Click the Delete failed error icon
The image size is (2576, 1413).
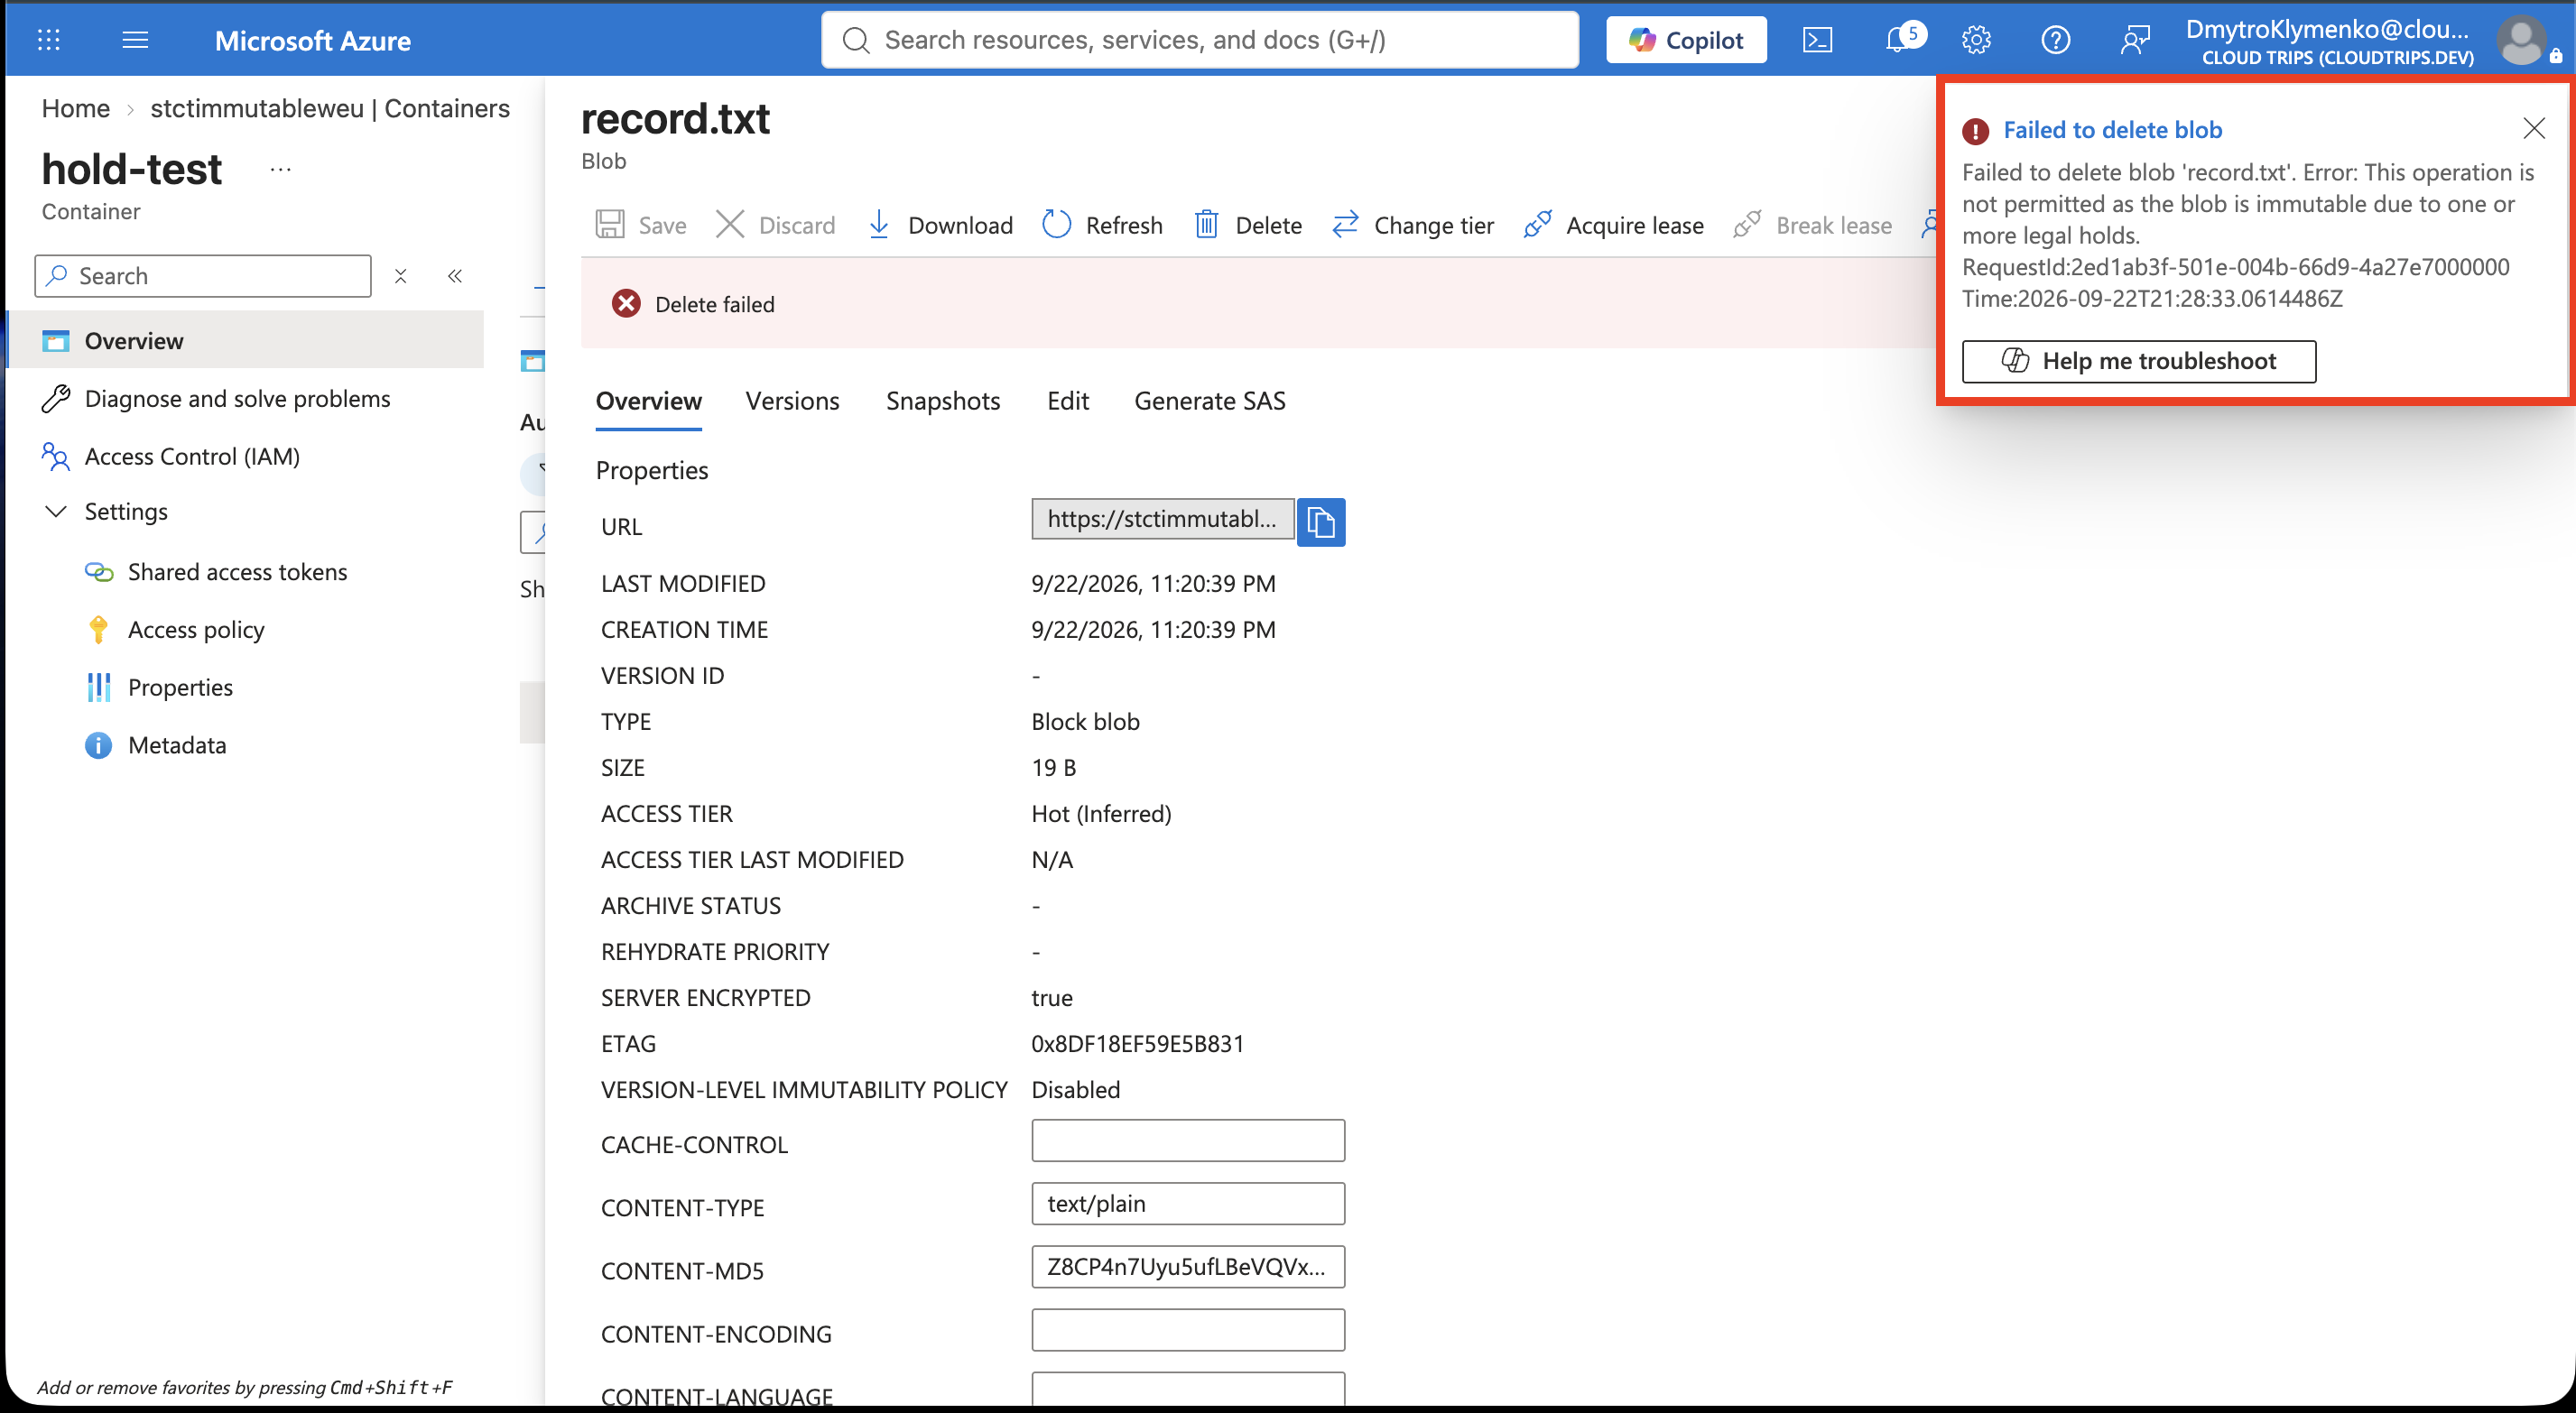click(626, 304)
